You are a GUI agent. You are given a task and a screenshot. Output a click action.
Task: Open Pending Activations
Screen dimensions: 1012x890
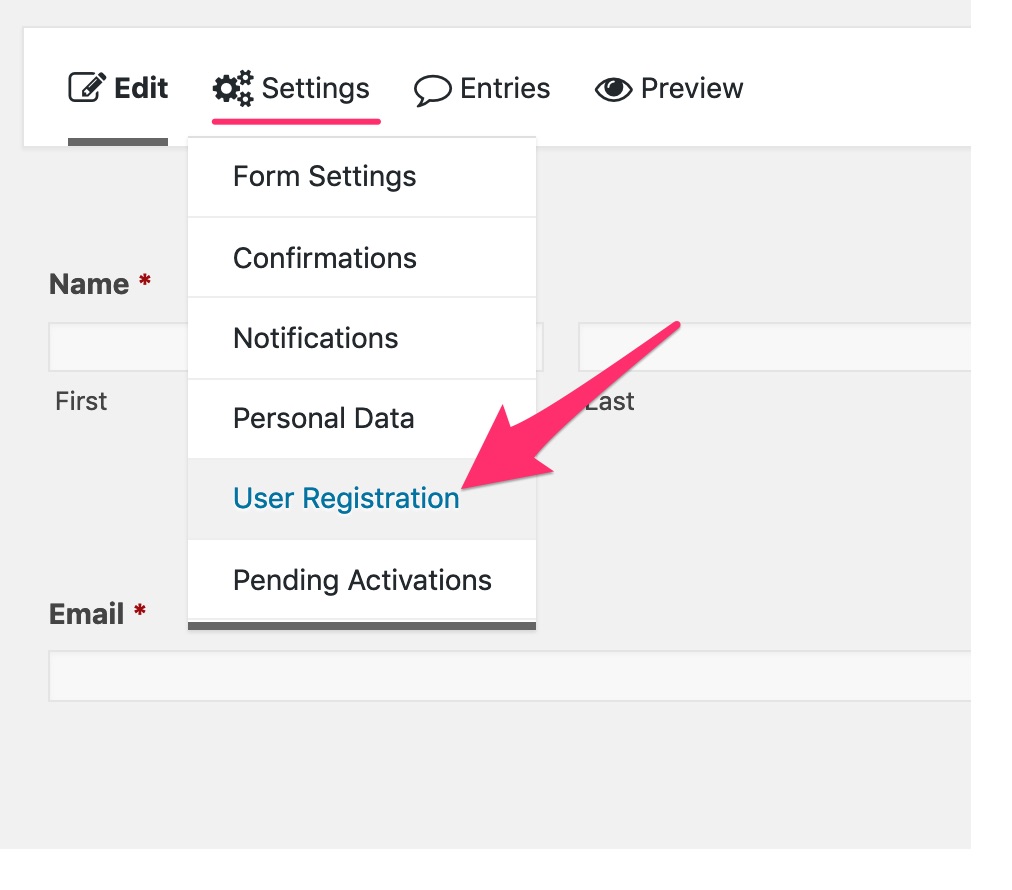click(362, 580)
